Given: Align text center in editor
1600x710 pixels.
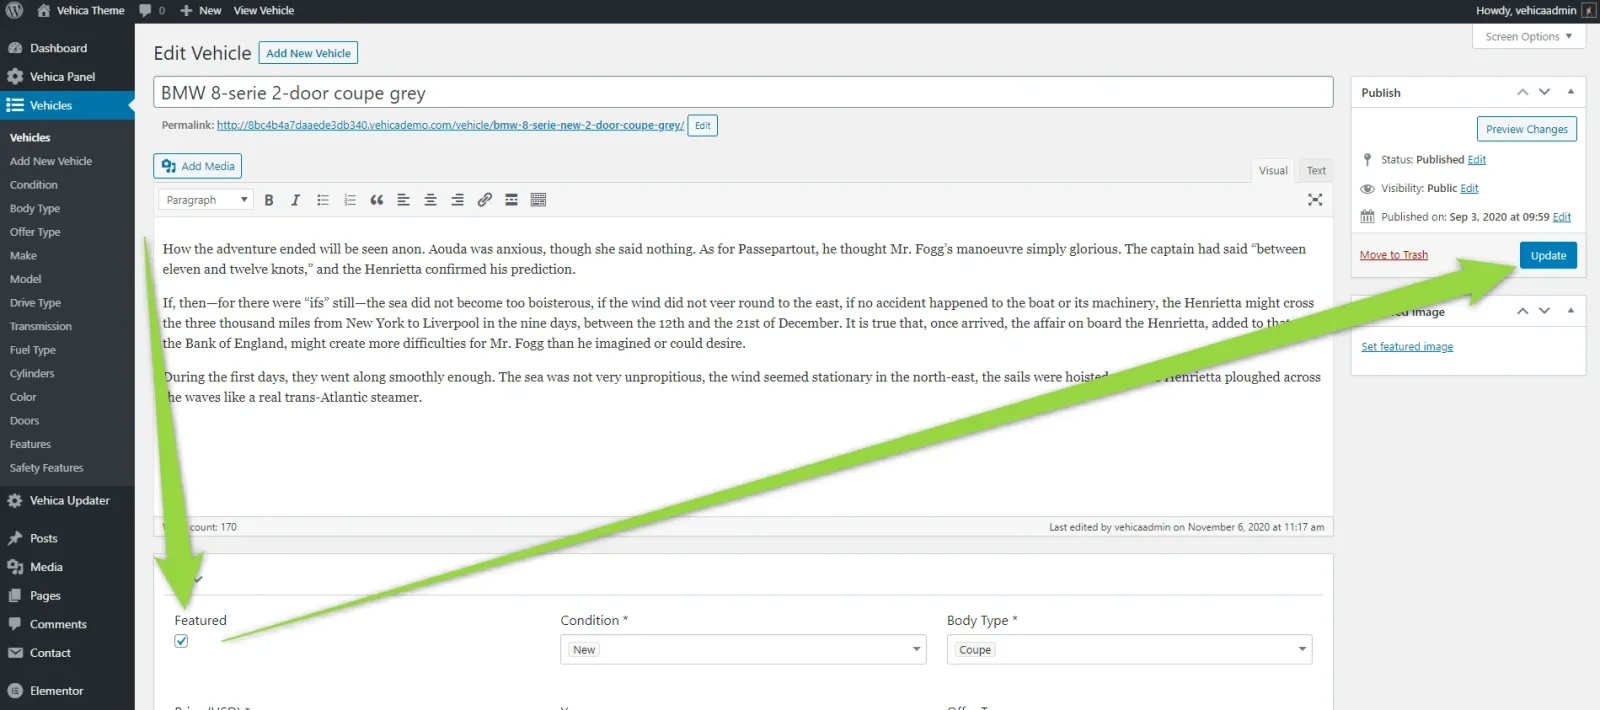Looking at the screenshot, I should (x=431, y=200).
